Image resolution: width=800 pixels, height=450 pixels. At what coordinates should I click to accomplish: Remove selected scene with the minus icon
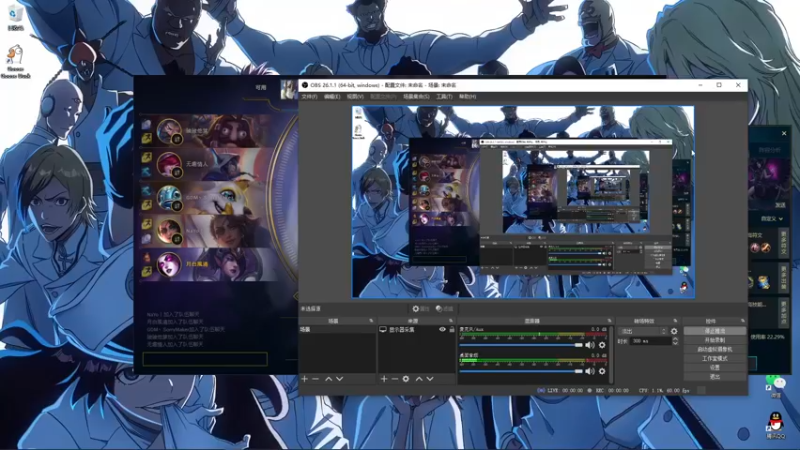[315, 379]
